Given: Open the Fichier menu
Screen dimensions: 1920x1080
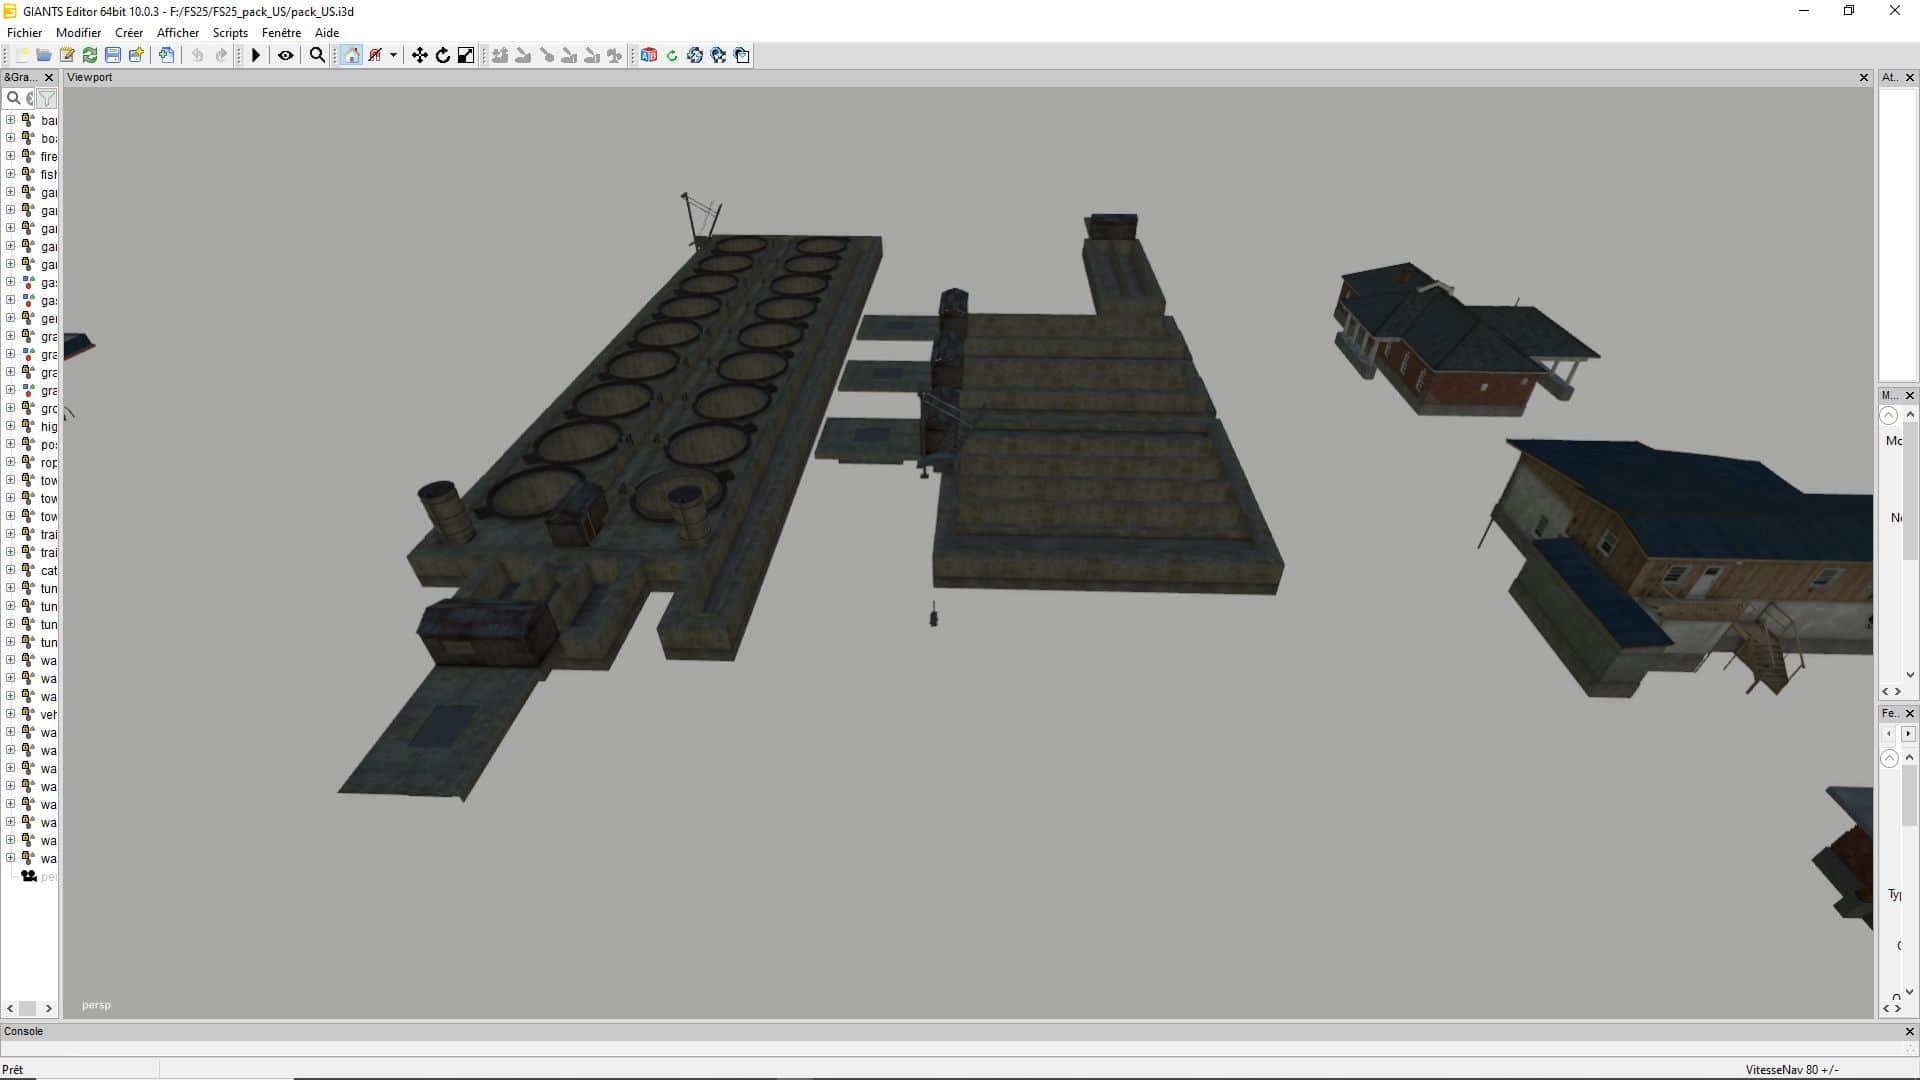Looking at the screenshot, I should (x=24, y=32).
